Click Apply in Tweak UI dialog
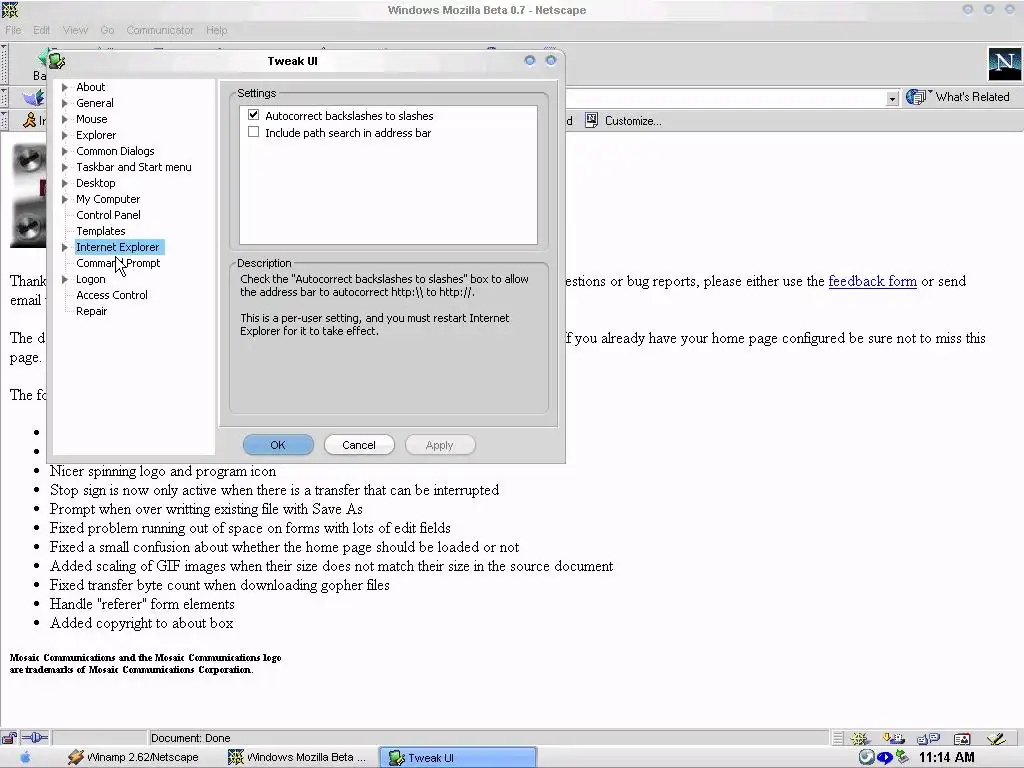Viewport: 1024px width, 768px height. click(440, 445)
